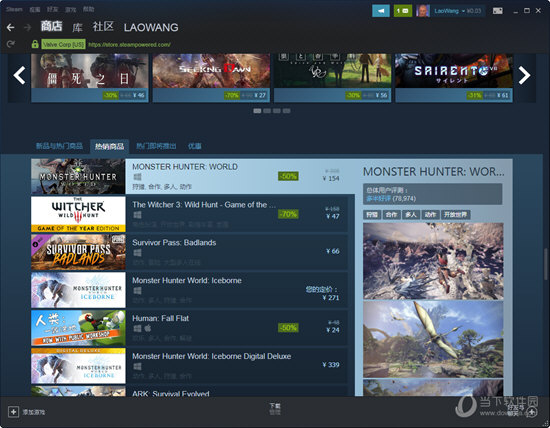Open the 社区 community section

[103, 27]
